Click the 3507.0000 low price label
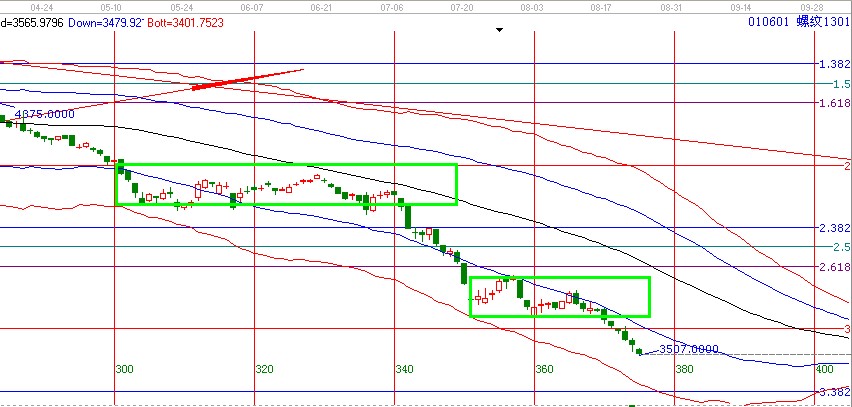The height and width of the screenshot is (407, 852). click(x=689, y=349)
